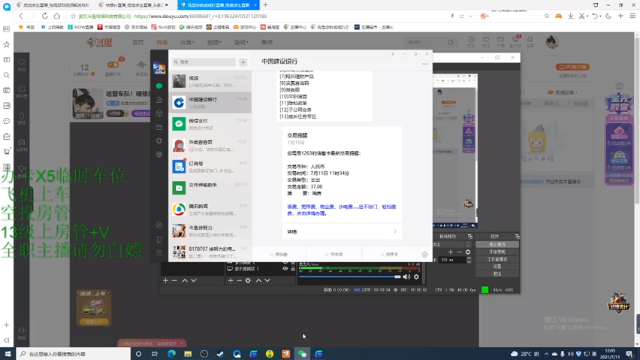
Task: Click the OBS 设置 settings button
Action: pyautogui.click(x=497, y=267)
